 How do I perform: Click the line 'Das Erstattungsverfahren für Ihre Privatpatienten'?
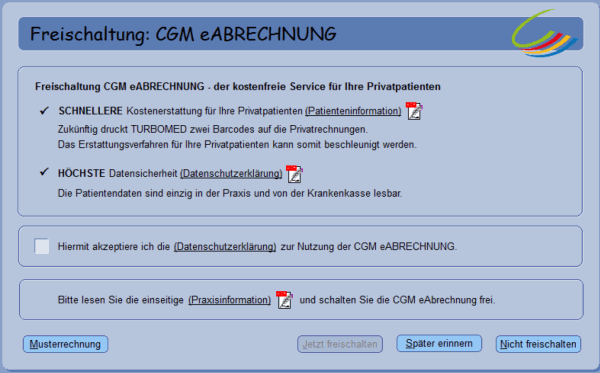pyautogui.click(x=237, y=145)
